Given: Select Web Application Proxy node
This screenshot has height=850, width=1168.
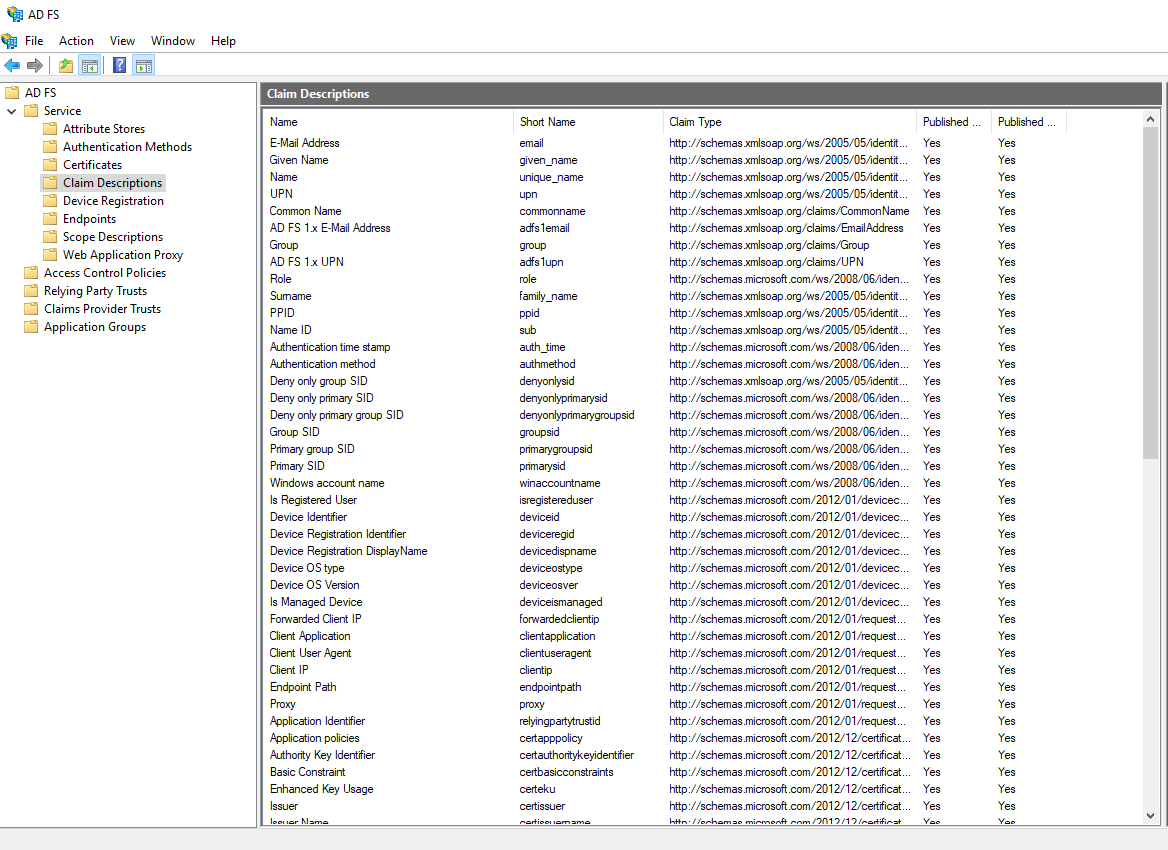Looking at the screenshot, I should coord(123,255).
